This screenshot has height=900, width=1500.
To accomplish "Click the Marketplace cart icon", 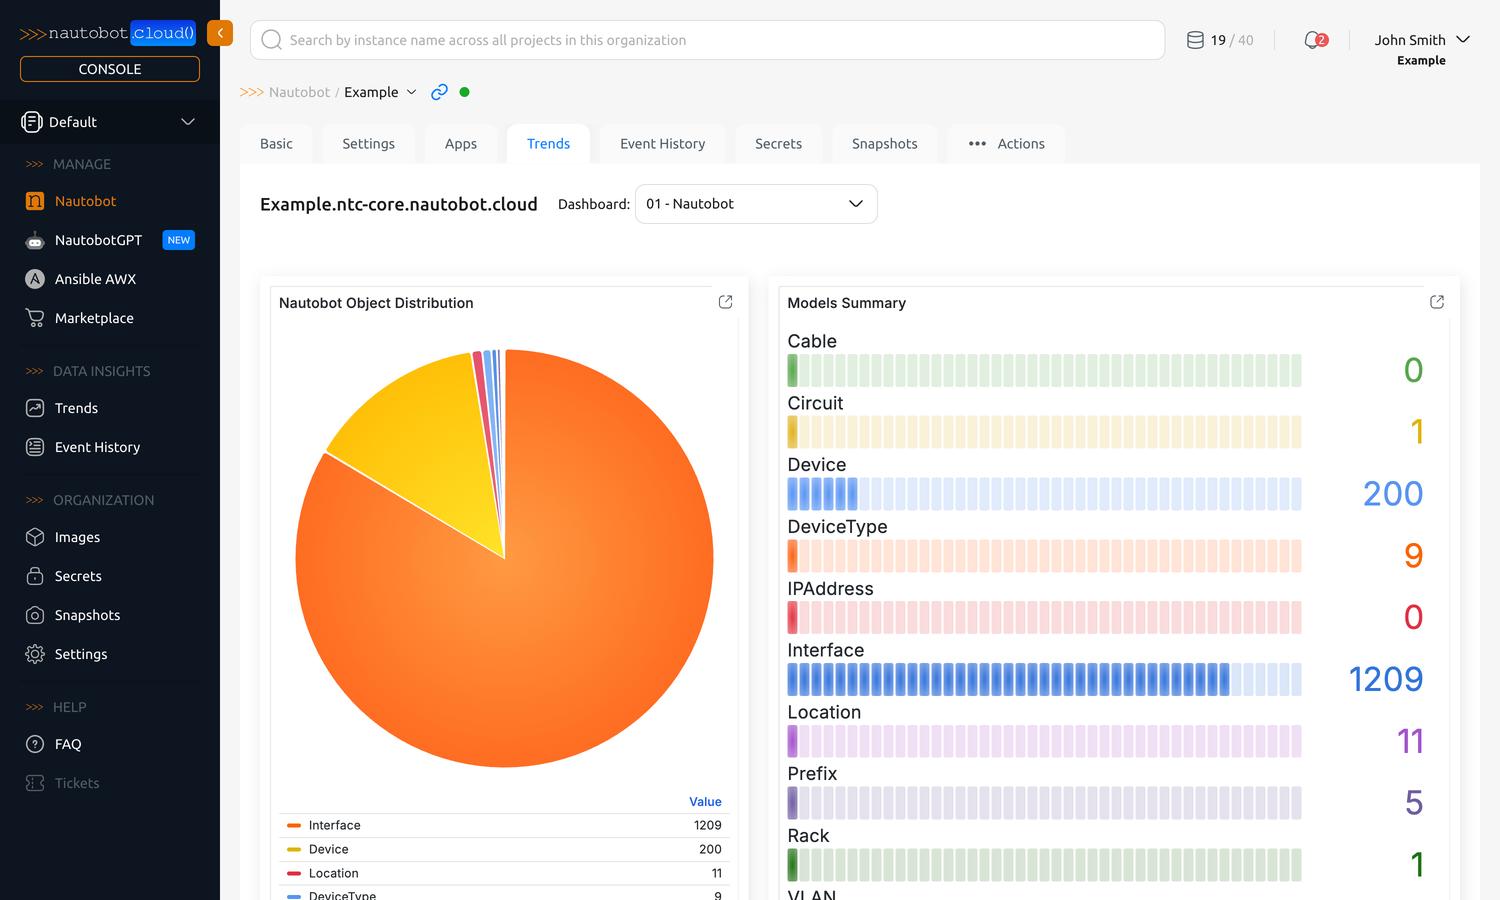I will coord(33,317).
